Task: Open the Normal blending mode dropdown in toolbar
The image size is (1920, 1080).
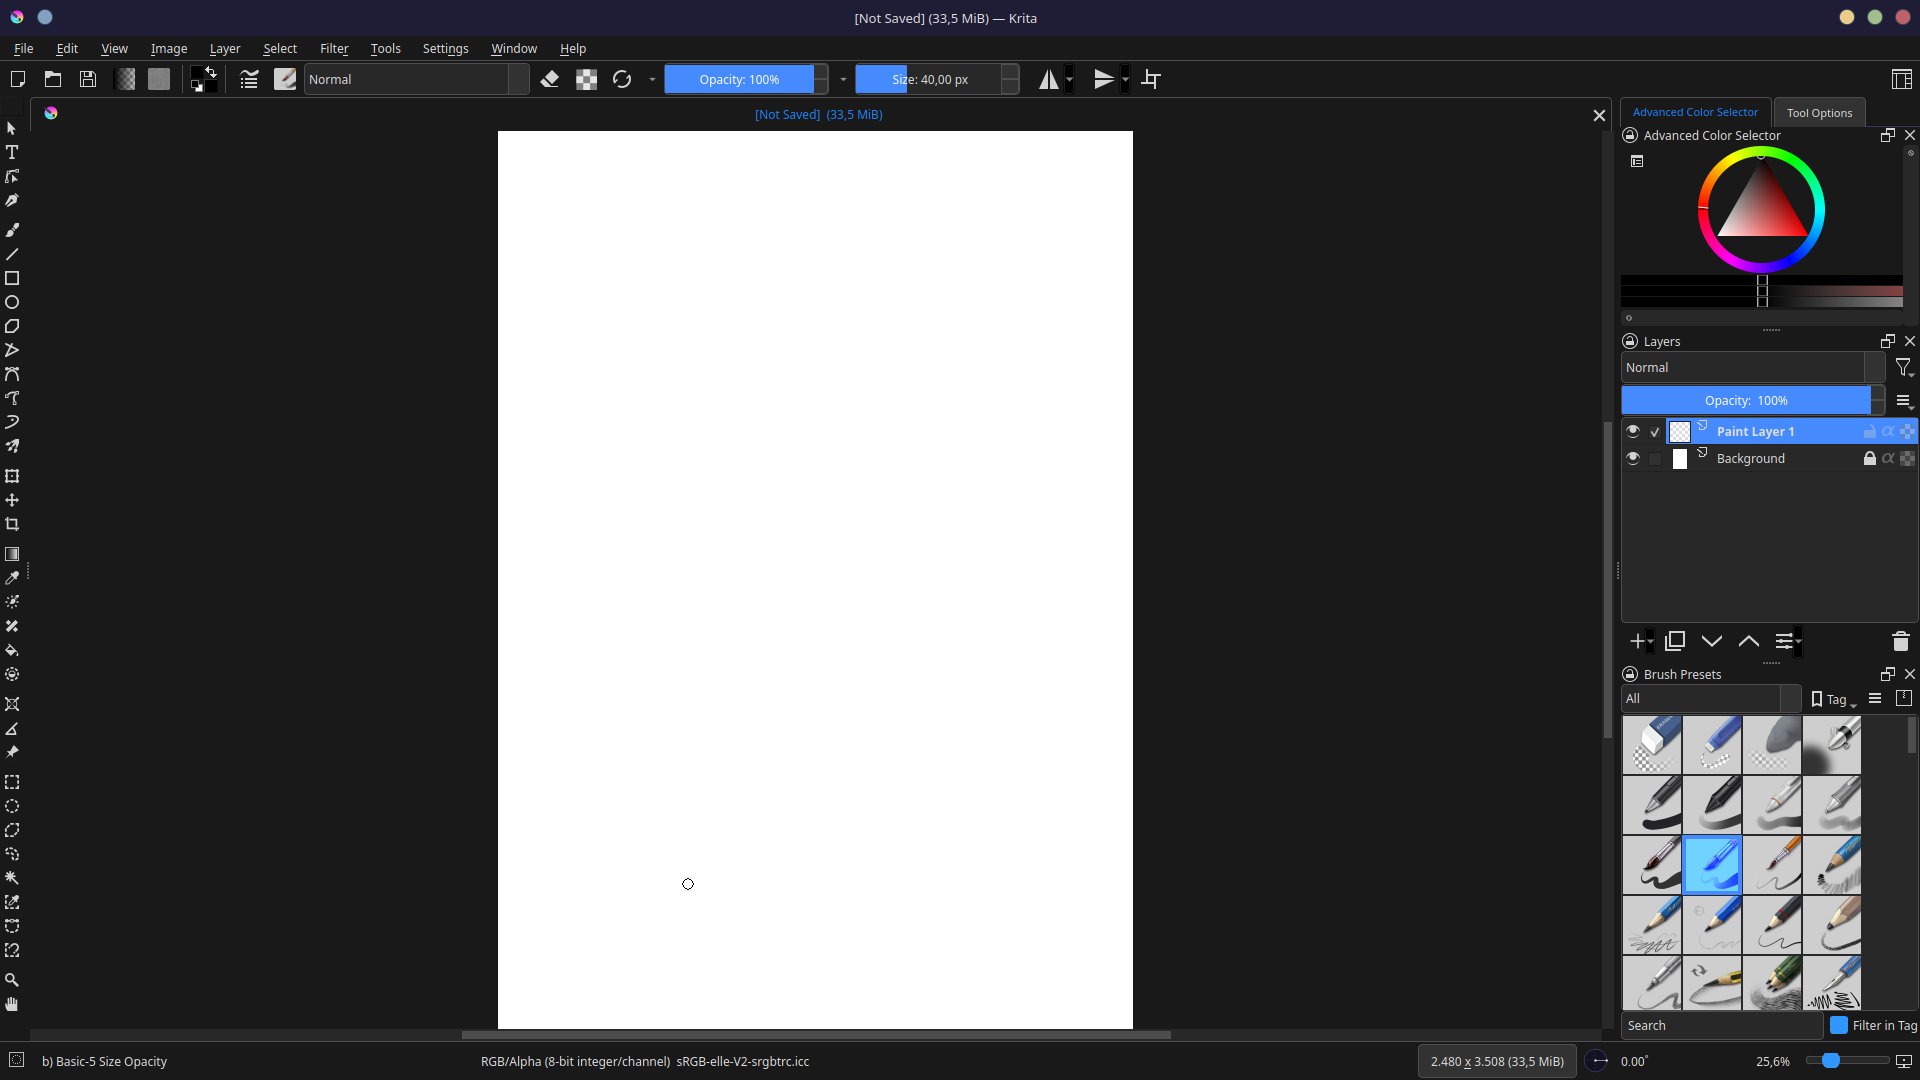Action: 417,79
